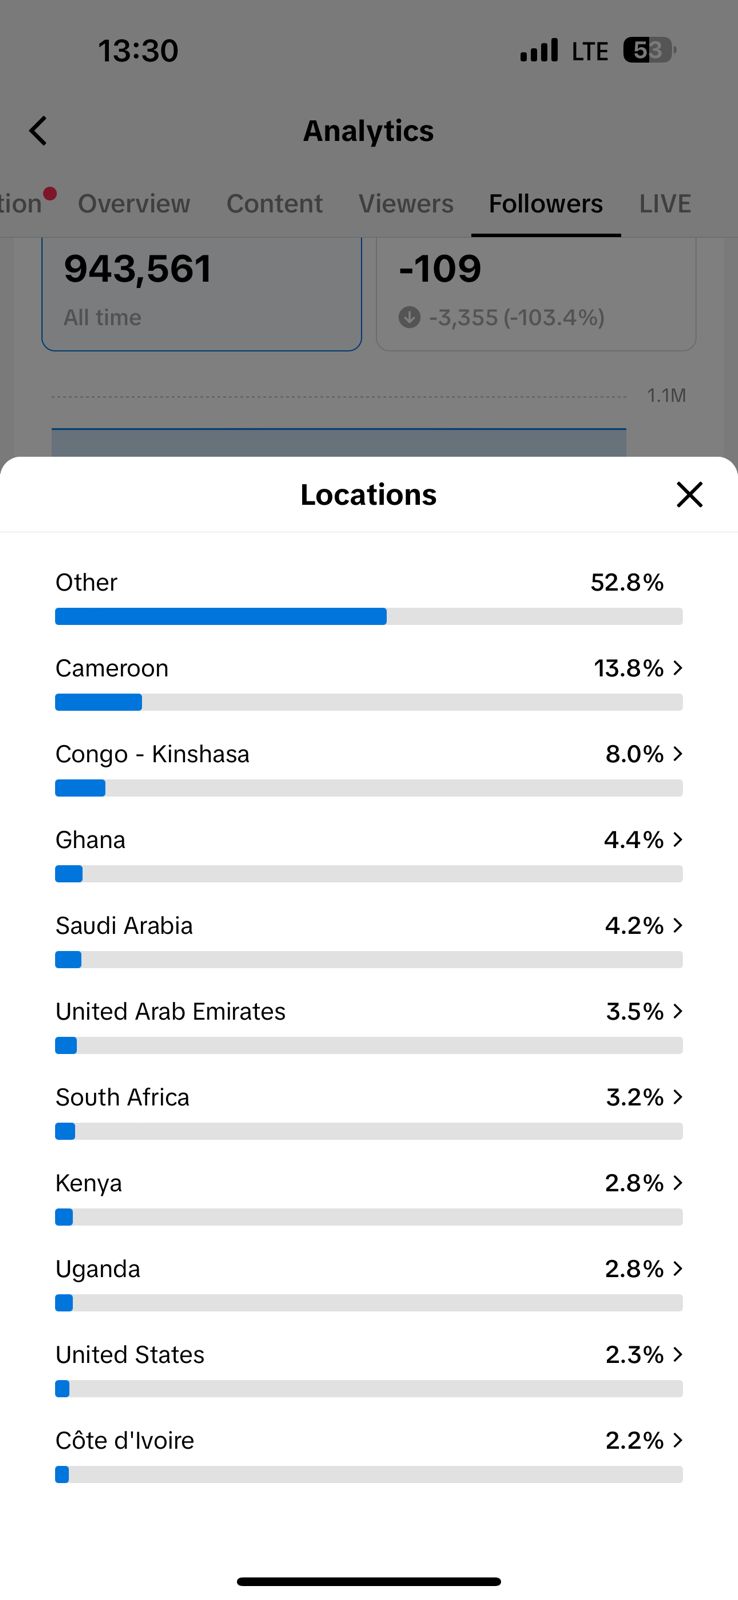The image size is (738, 1600).
Task: Expand Cameroon location chevron
Action: 678,668
